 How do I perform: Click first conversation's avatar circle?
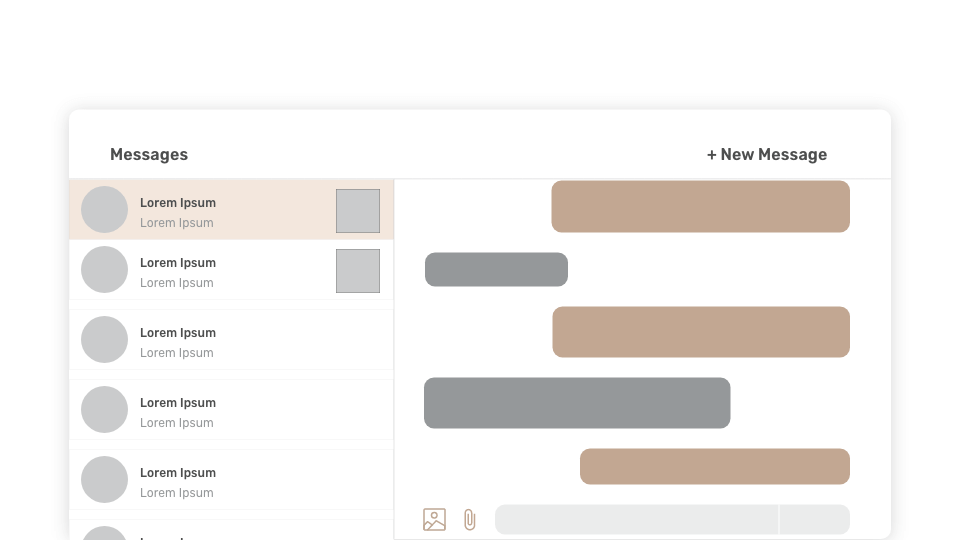pos(104,210)
